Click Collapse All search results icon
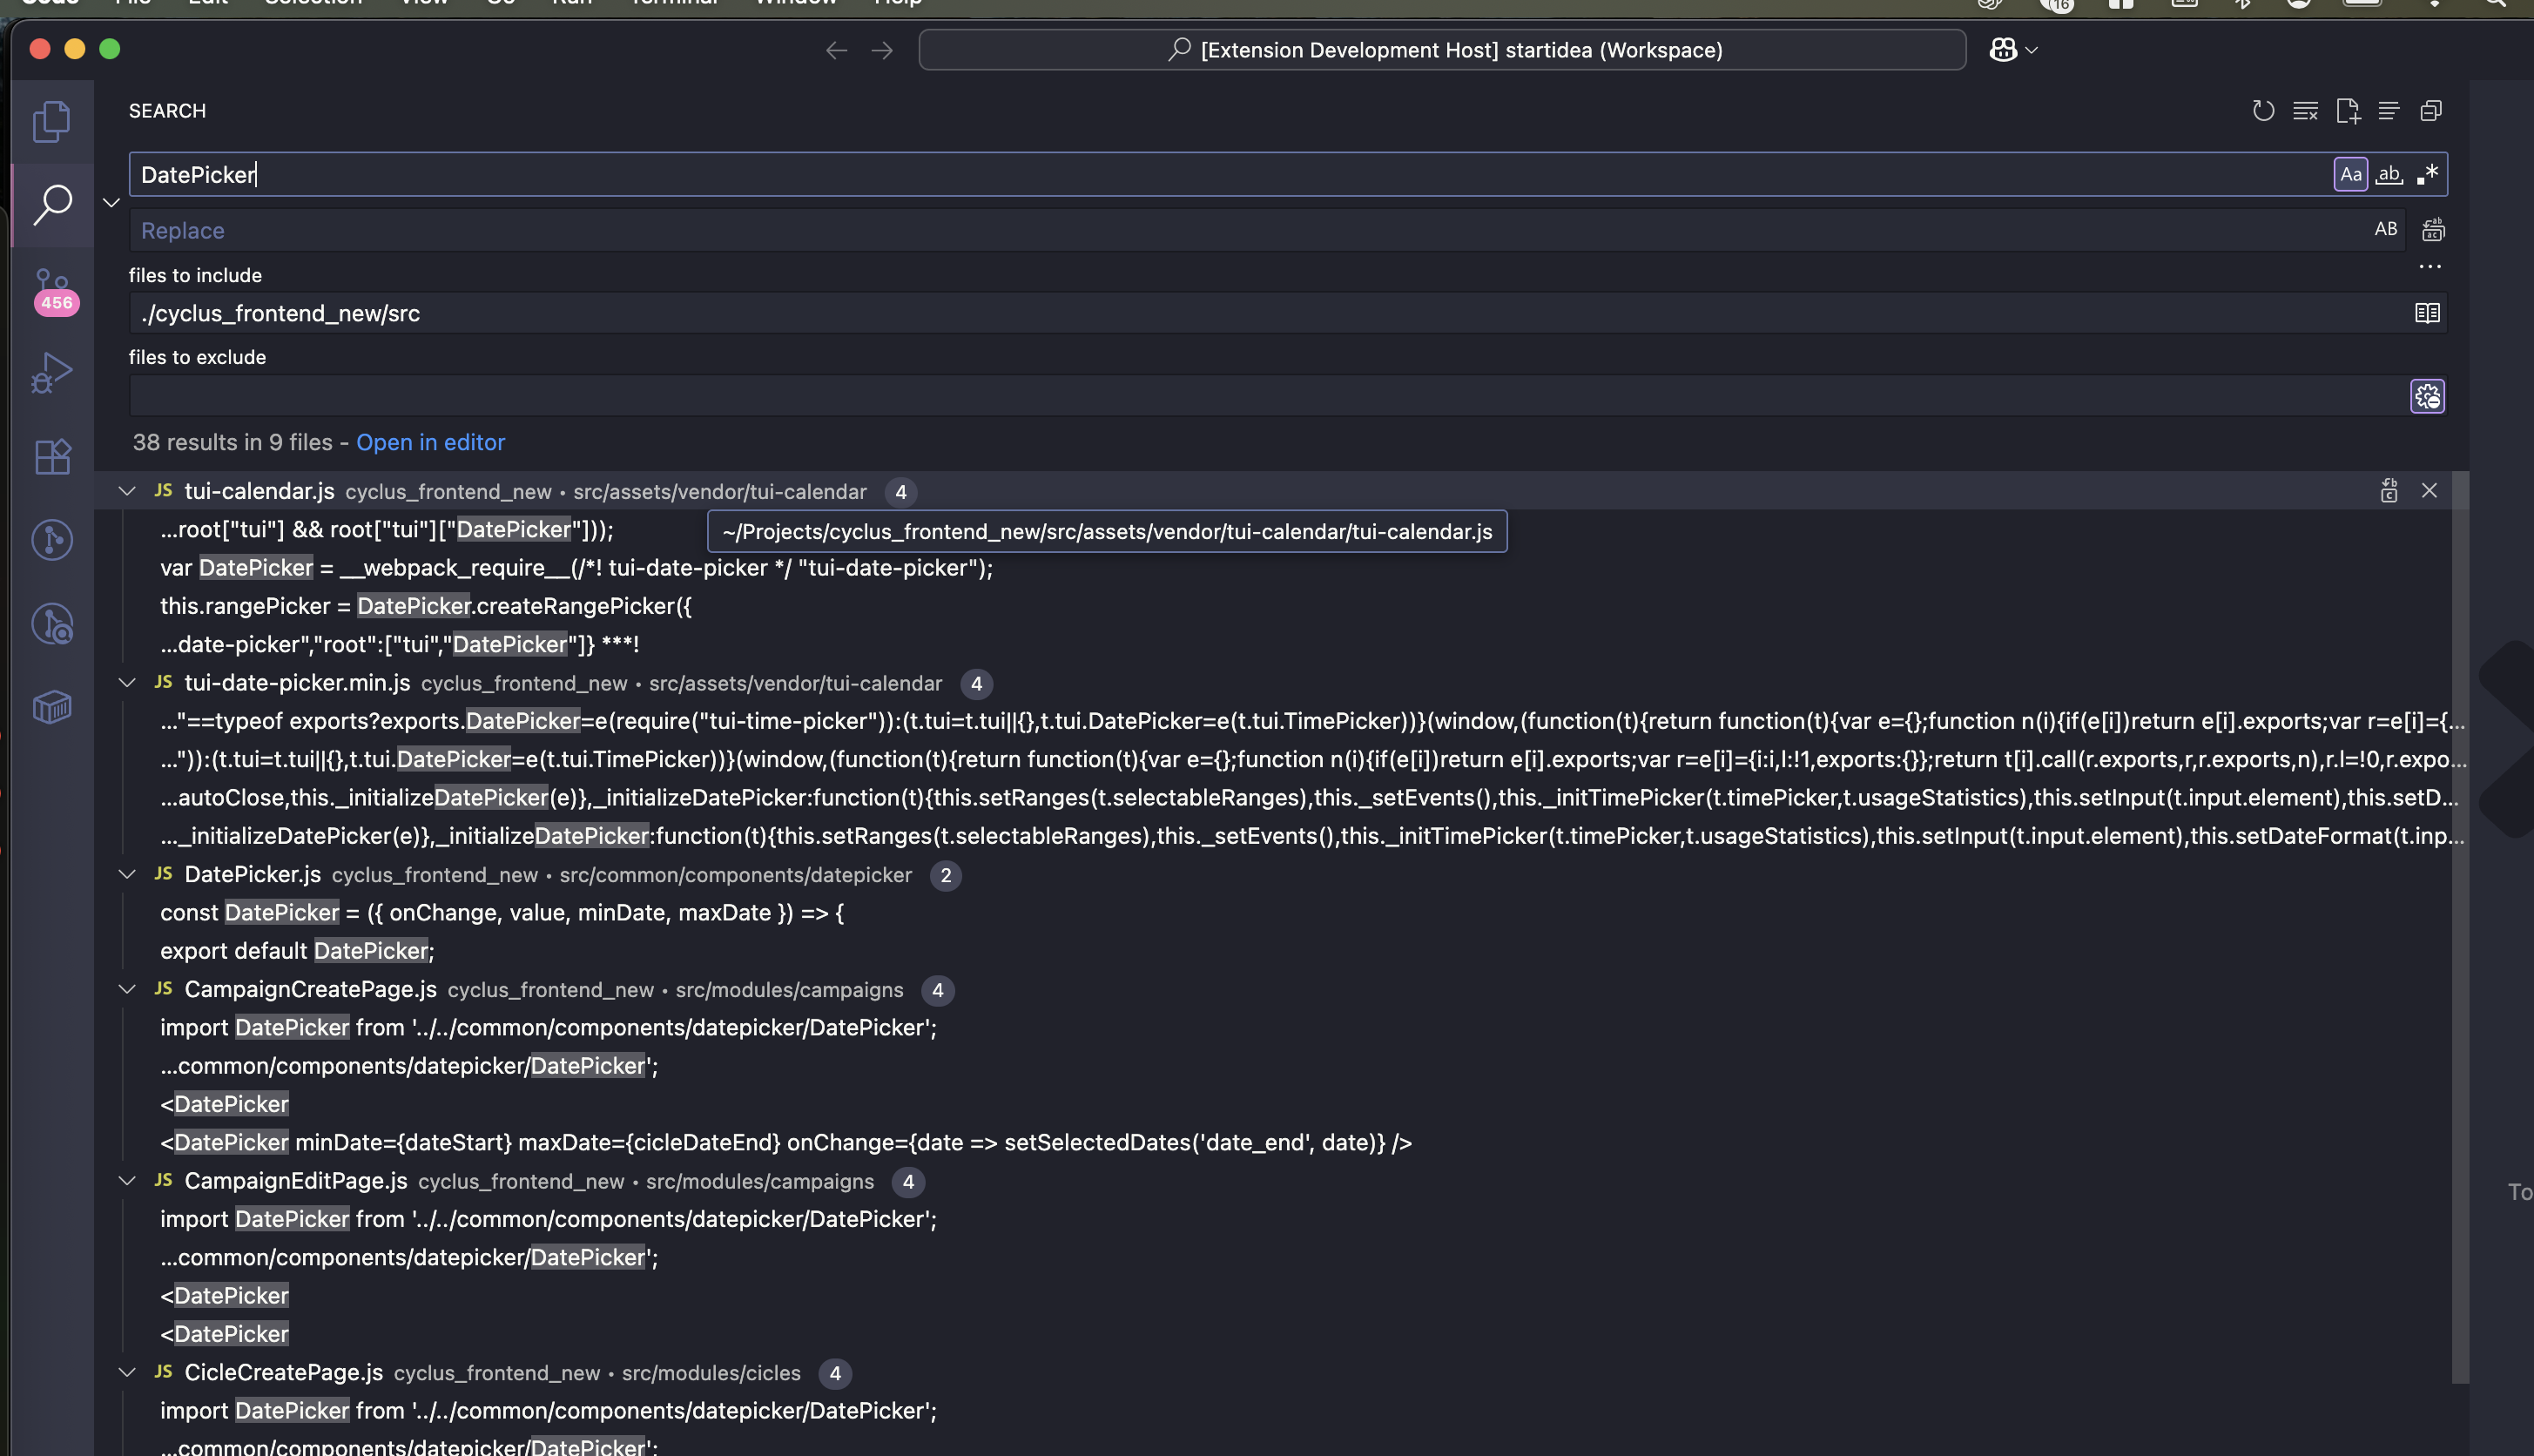The image size is (2534, 1456). point(2431,111)
